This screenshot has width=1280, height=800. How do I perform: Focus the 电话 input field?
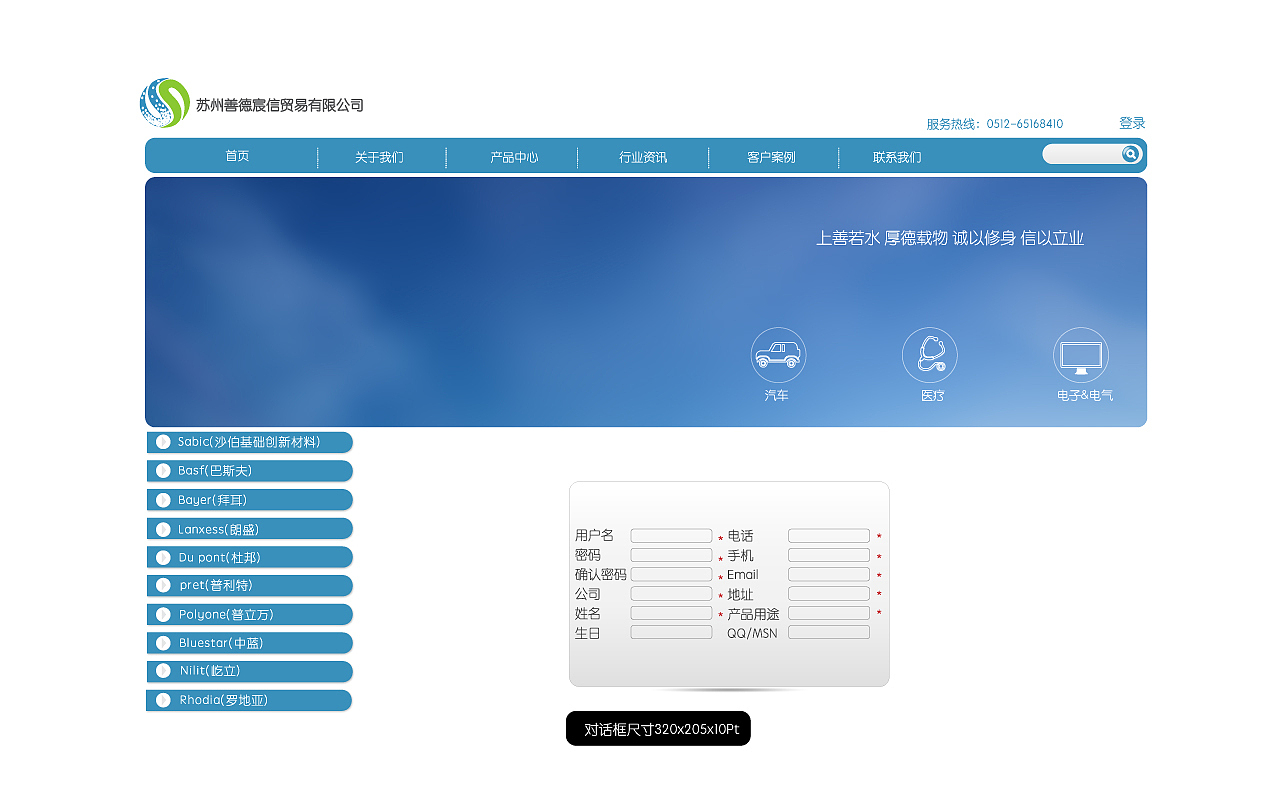(x=829, y=536)
